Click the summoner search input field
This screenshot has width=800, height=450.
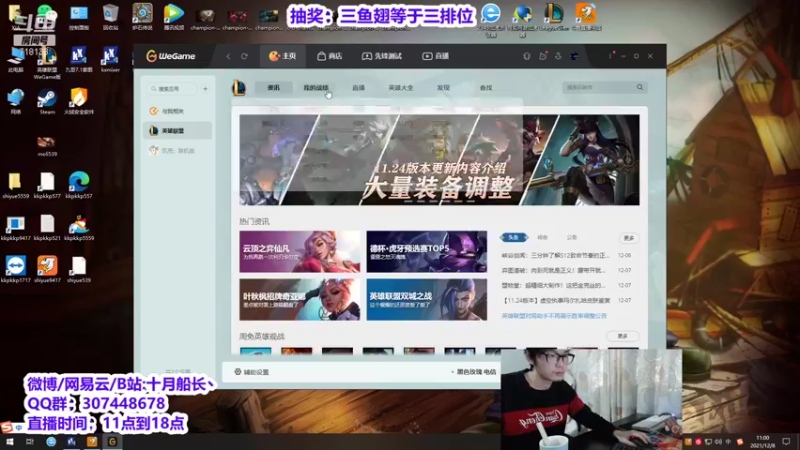pyautogui.click(x=598, y=87)
